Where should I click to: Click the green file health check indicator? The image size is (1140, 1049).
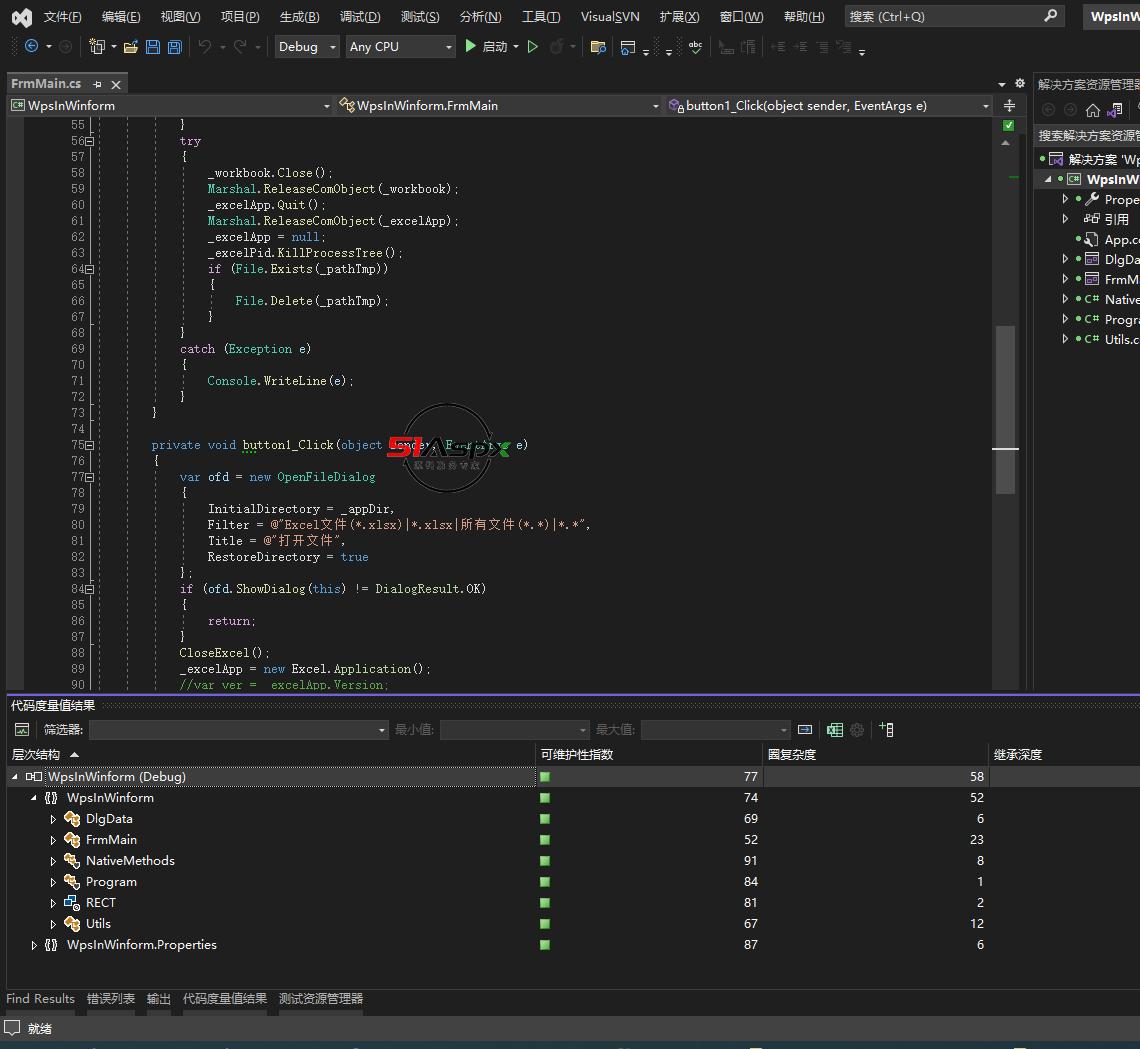(x=1008, y=126)
